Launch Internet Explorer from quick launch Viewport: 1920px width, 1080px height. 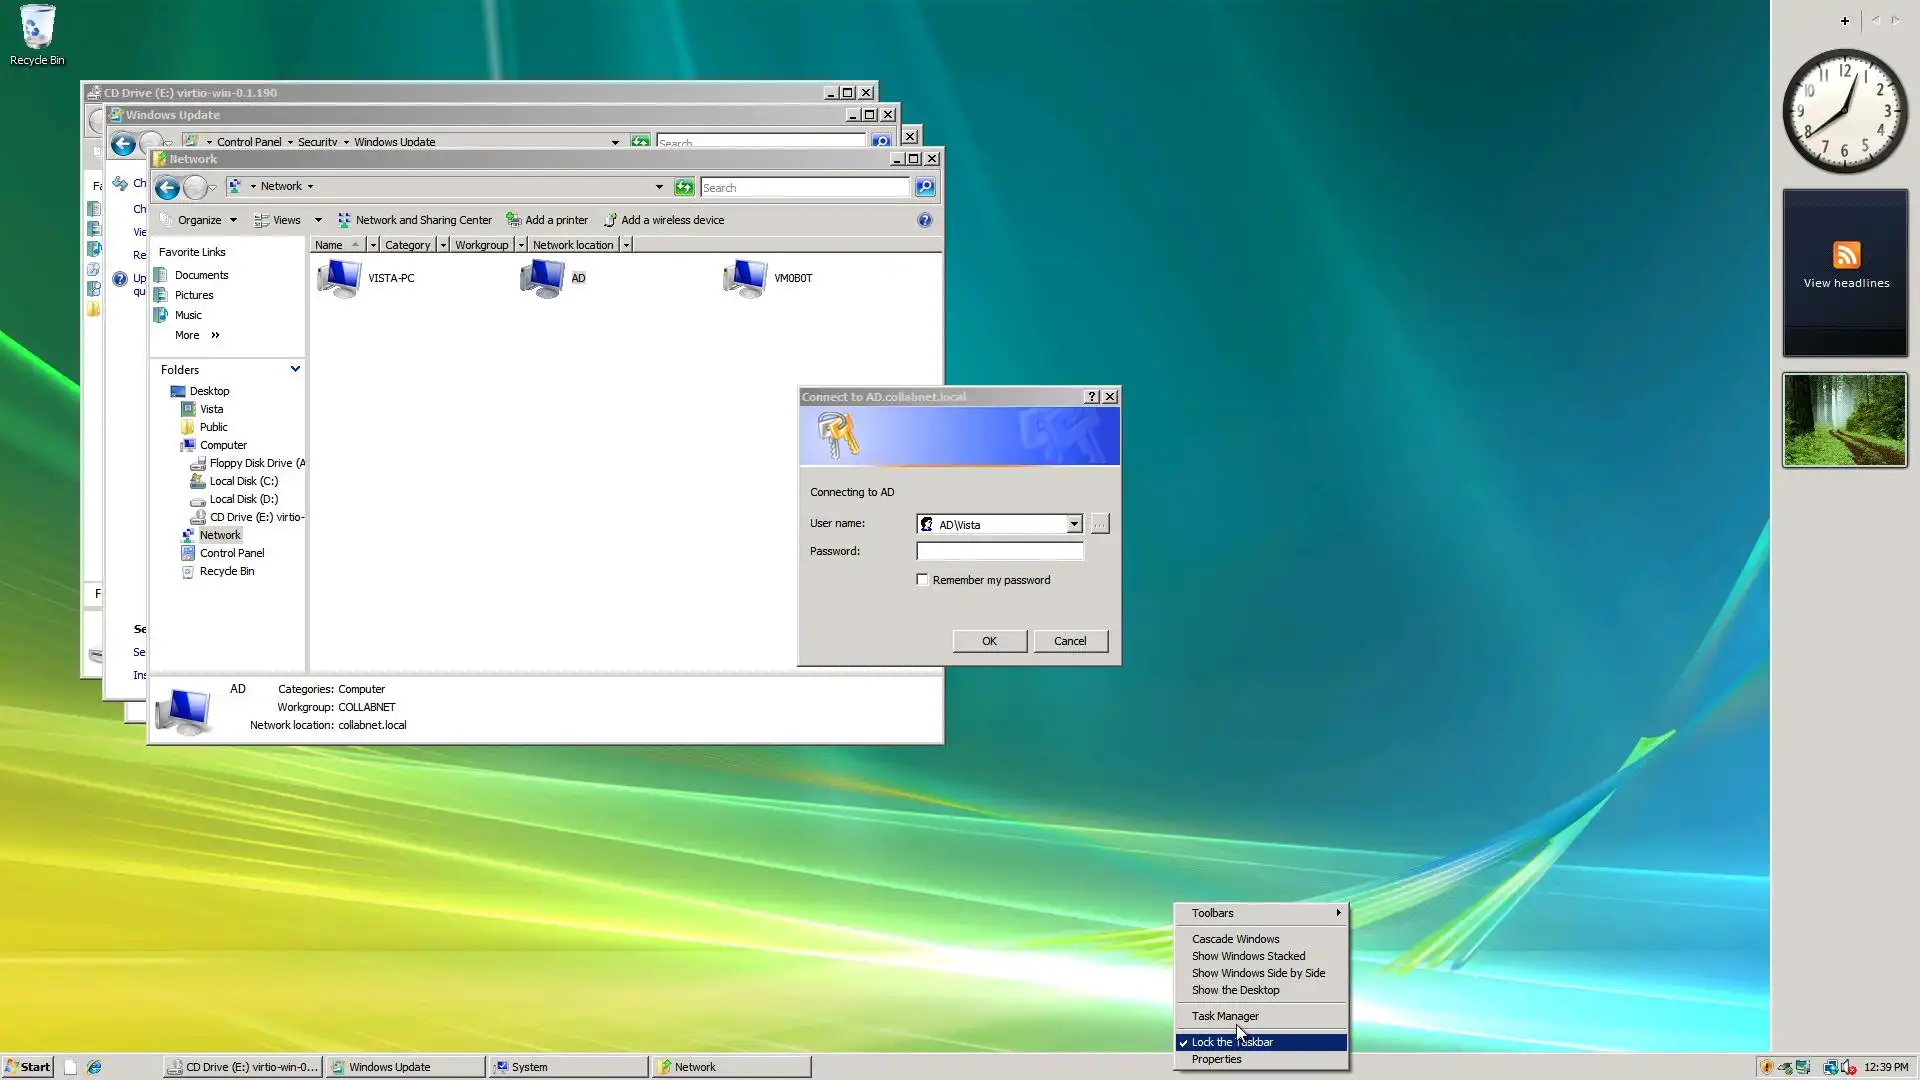coord(94,1067)
